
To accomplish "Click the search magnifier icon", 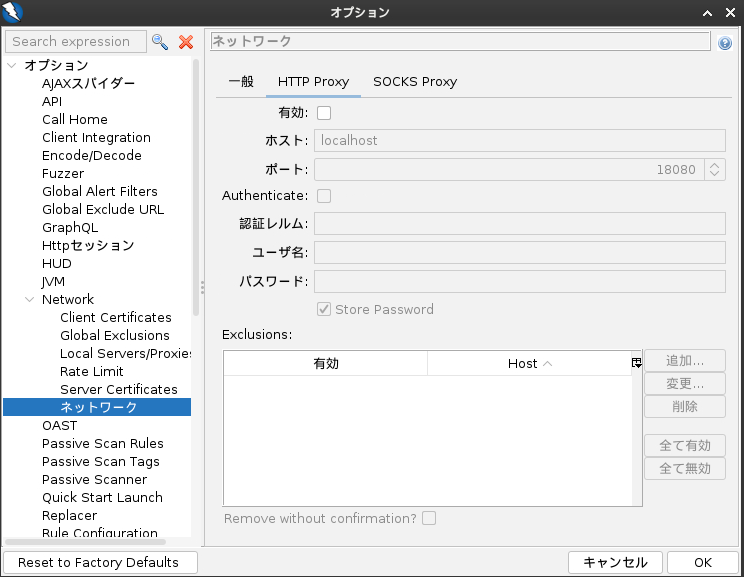I will pyautogui.click(x=160, y=42).
